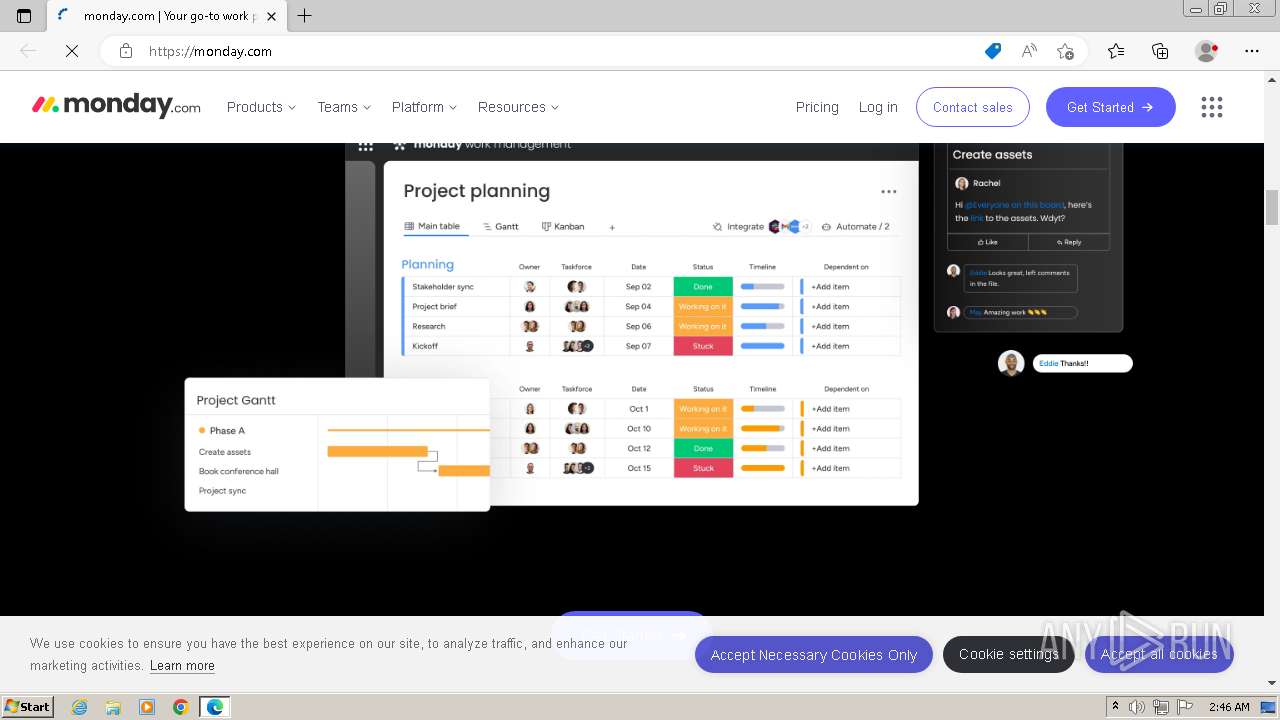The height and width of the screenshot is (720, 1280).
Task: Open the Favorites list icon
Action: pos(1116,51)
